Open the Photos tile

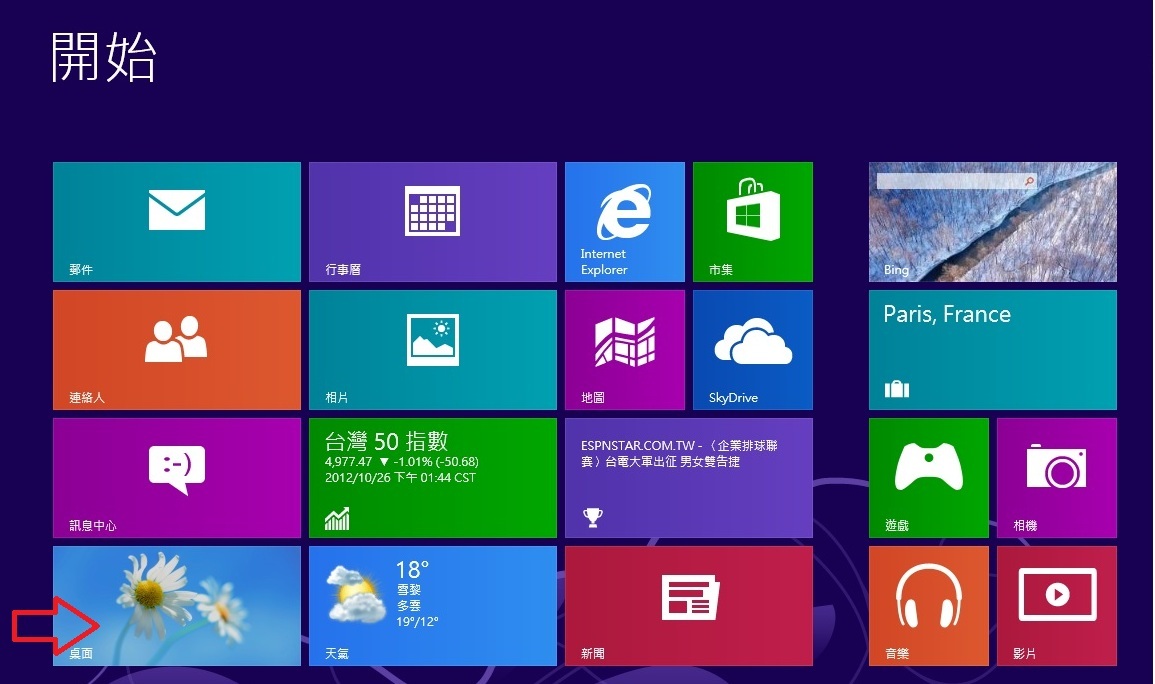point(432,349)
